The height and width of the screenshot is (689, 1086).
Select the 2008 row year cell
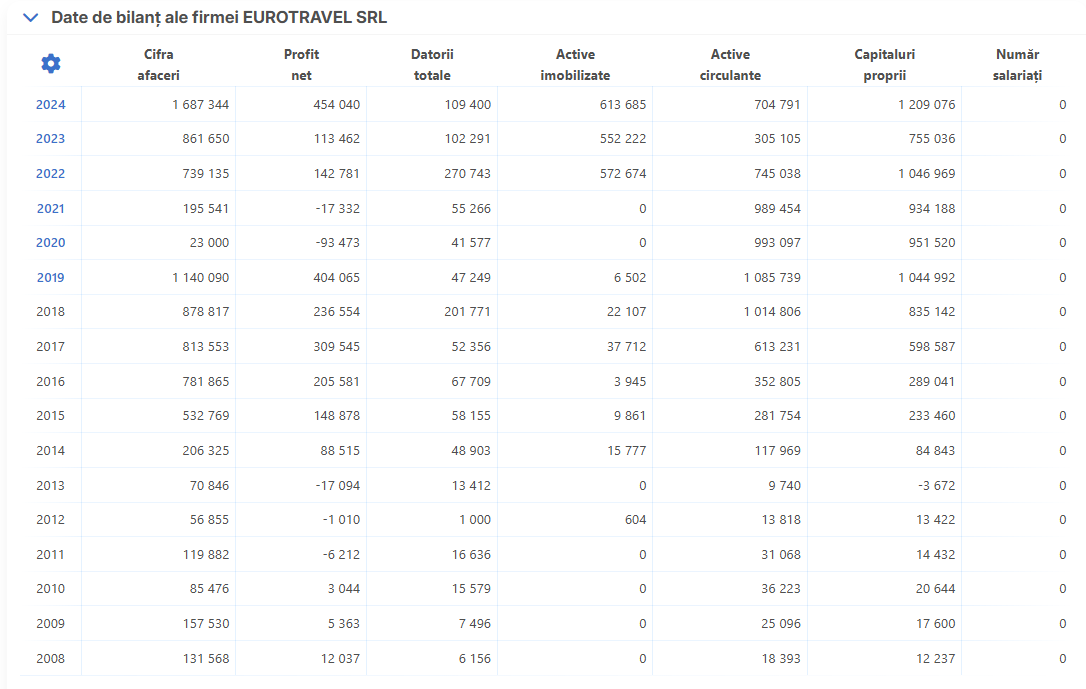[51, 659]
